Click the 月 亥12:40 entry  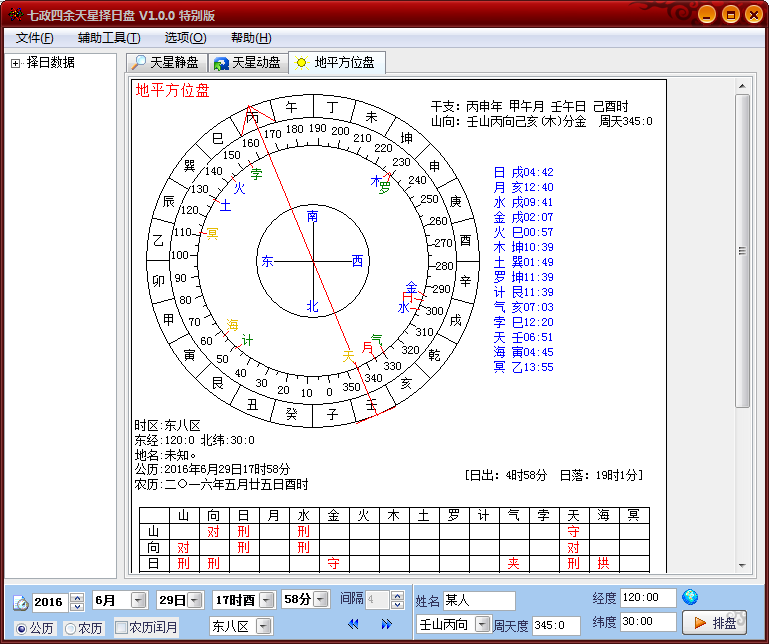click(523, 187)
